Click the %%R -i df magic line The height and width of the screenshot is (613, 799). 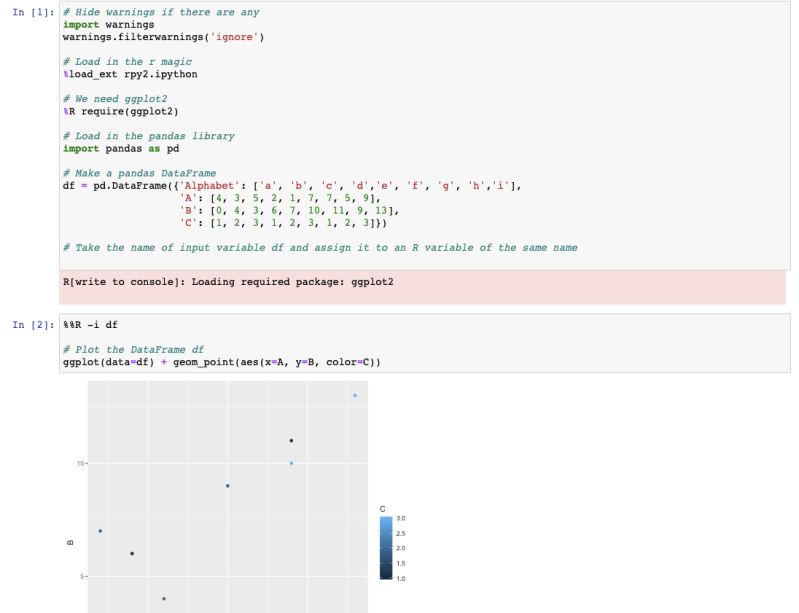coord(90,325)
